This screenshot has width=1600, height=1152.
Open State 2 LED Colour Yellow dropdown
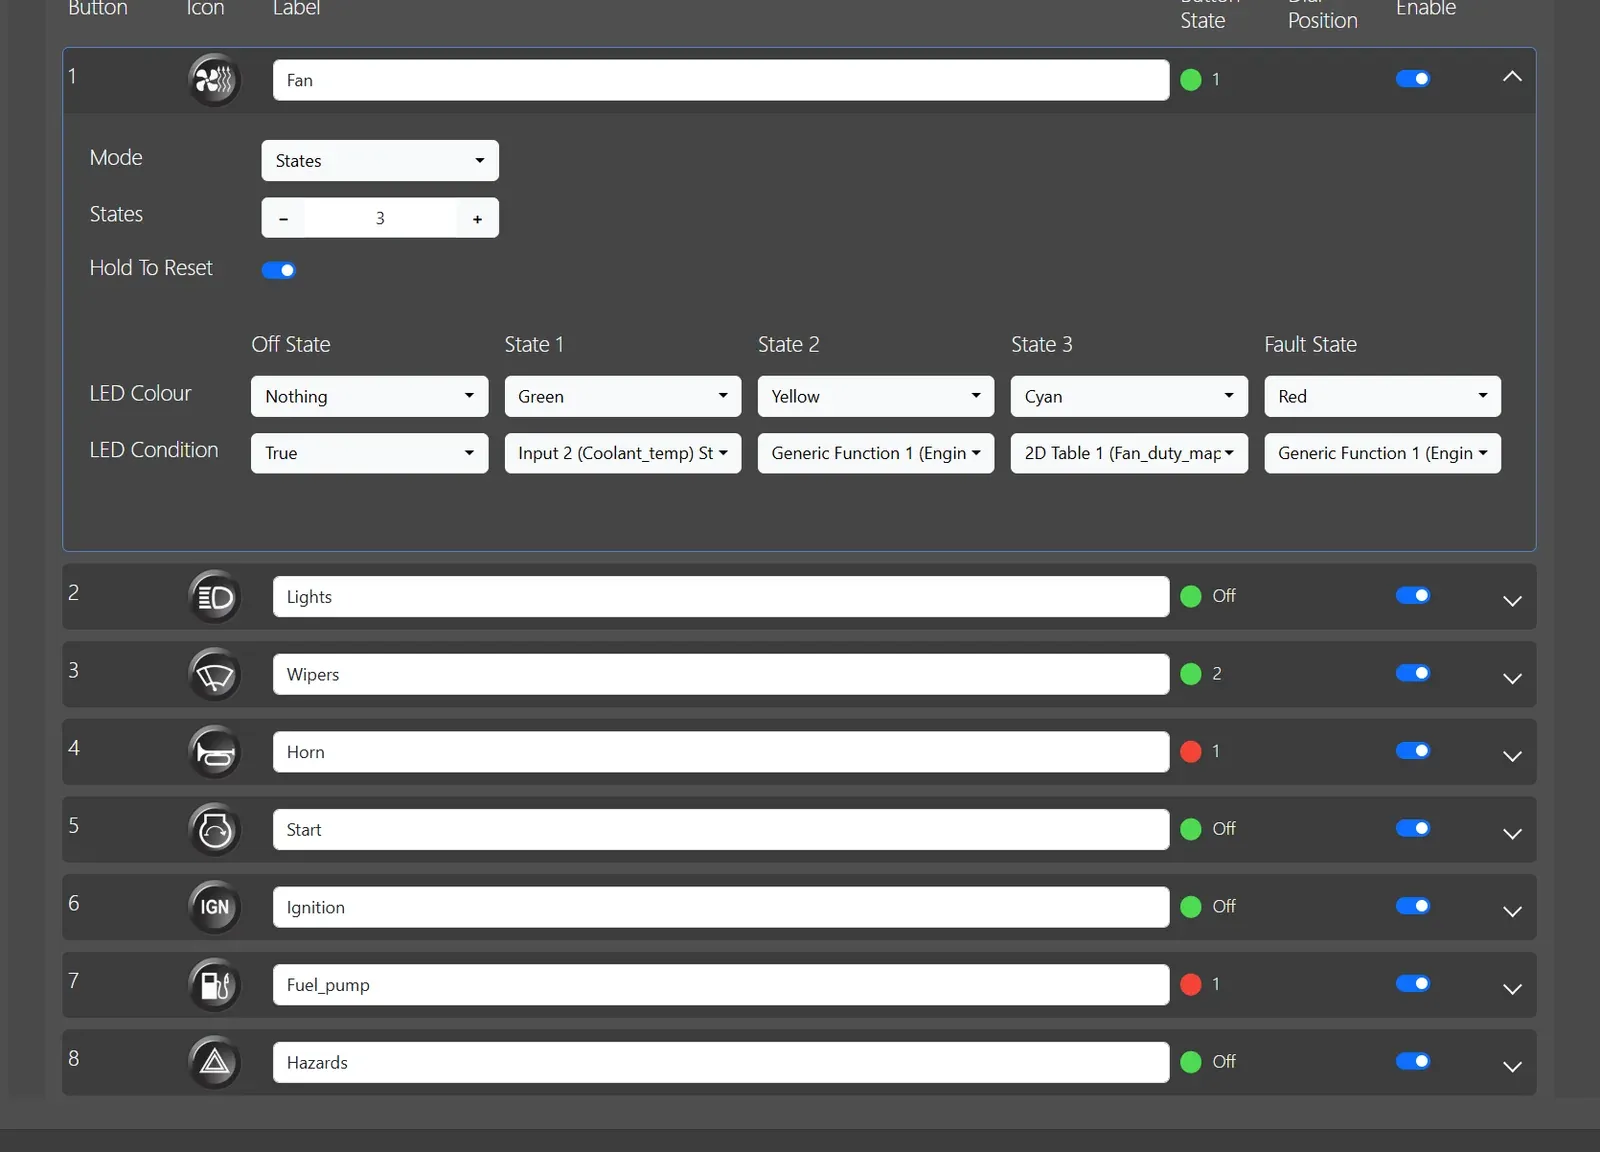(x=876, y=396)
